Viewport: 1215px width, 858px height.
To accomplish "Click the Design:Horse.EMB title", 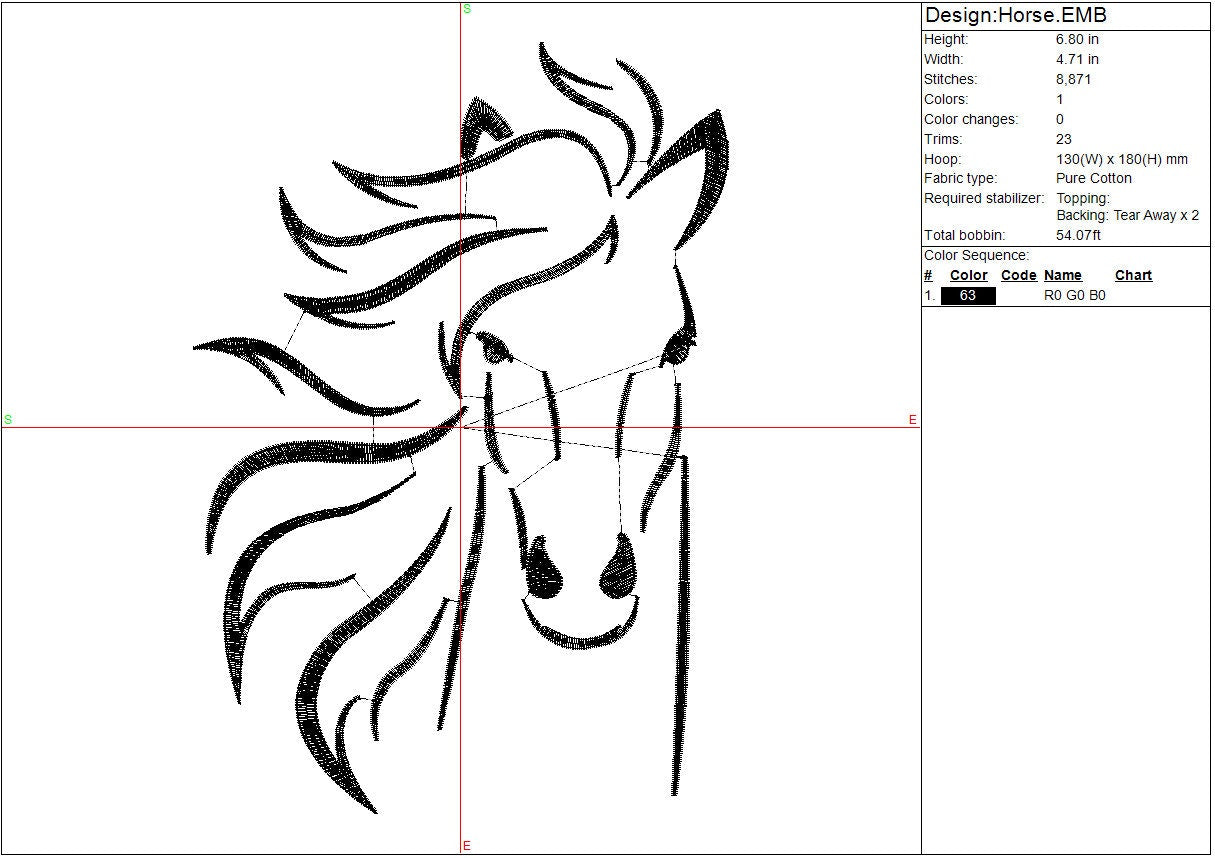I will click(x=1015, y=15).
